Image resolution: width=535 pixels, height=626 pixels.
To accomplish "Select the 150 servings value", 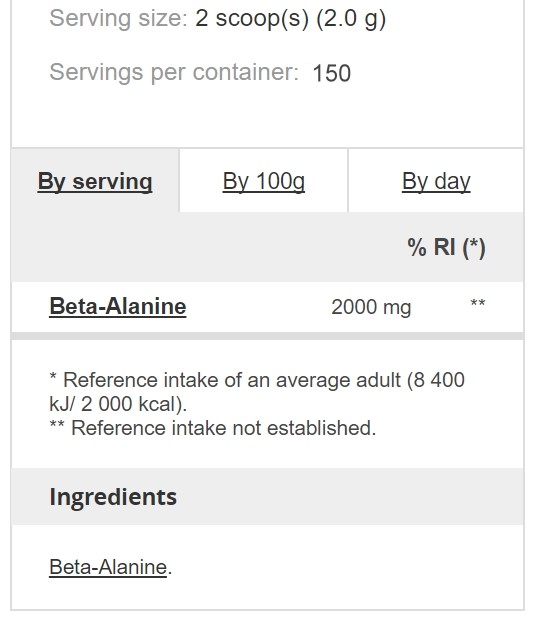I will coord(331,73).
